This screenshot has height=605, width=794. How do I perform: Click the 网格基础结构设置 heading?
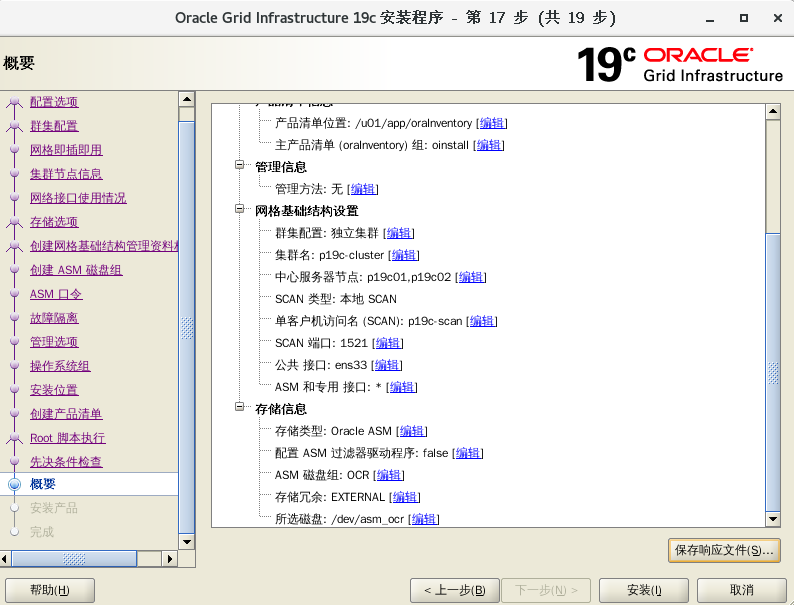tap(307, 211)
